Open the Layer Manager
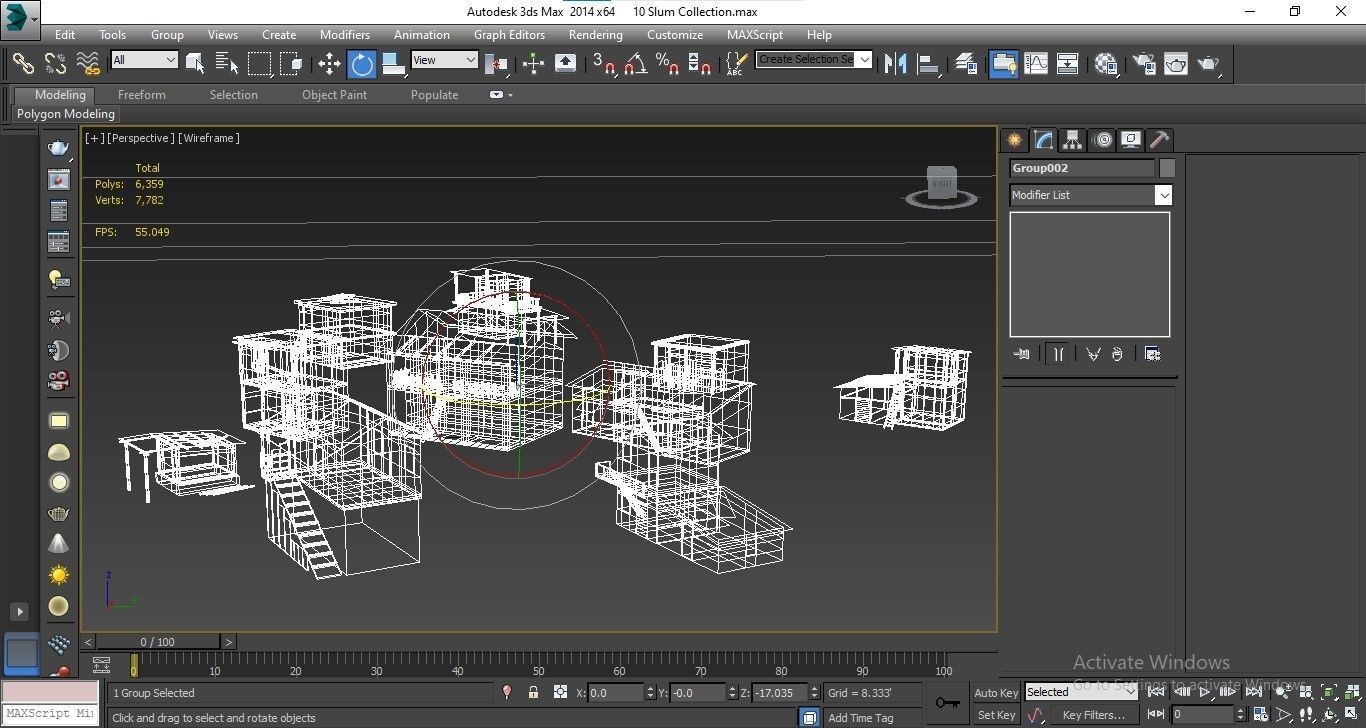 (x=966, y=63)
